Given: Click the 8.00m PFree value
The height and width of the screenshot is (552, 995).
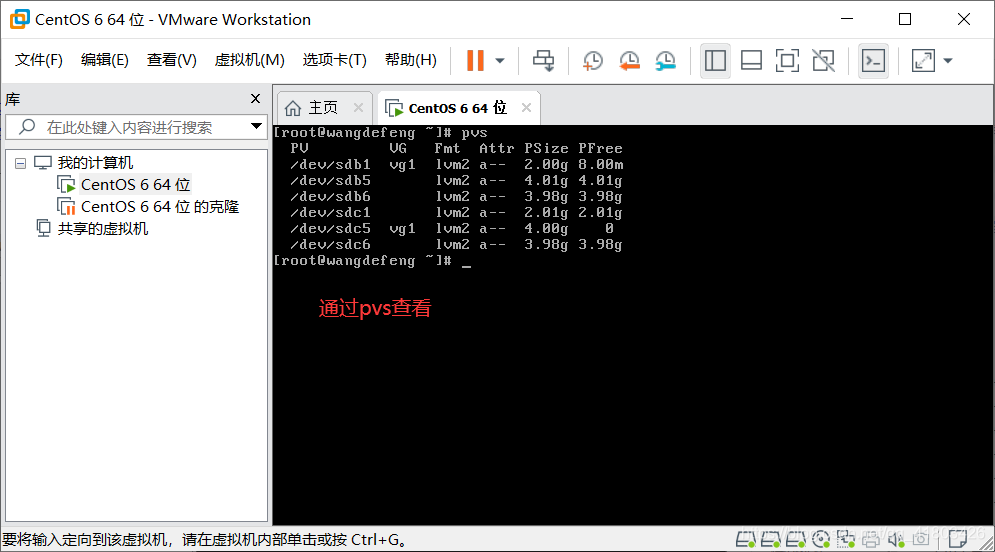Looking at the screenshot, I should (600, 164).
